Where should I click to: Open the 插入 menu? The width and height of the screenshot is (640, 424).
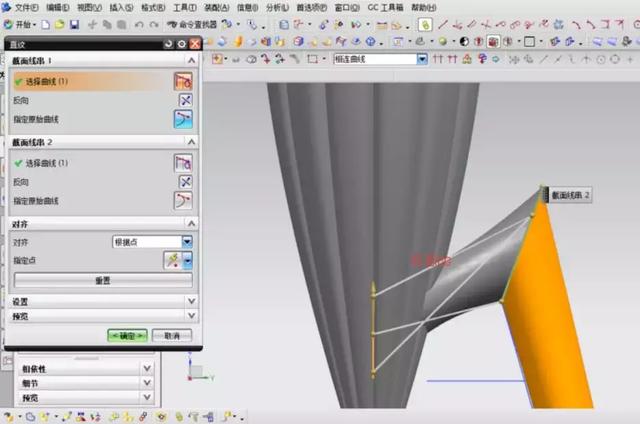(121, 7)
